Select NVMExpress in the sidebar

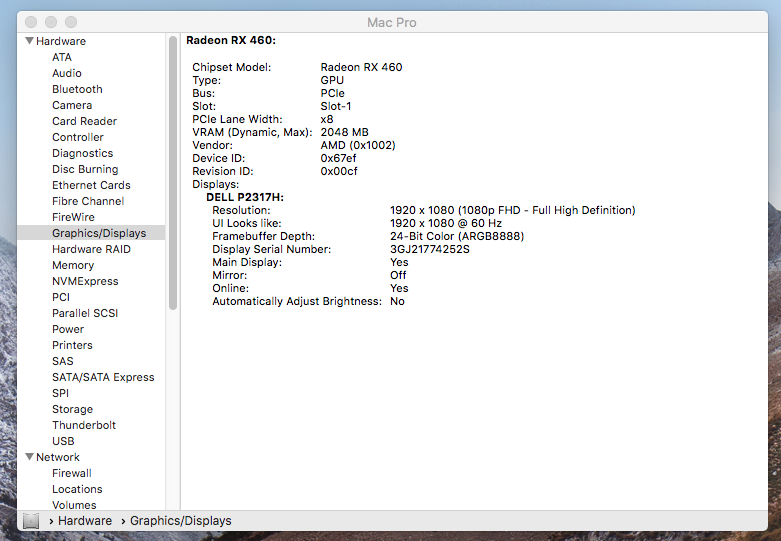tap(85, 281)
